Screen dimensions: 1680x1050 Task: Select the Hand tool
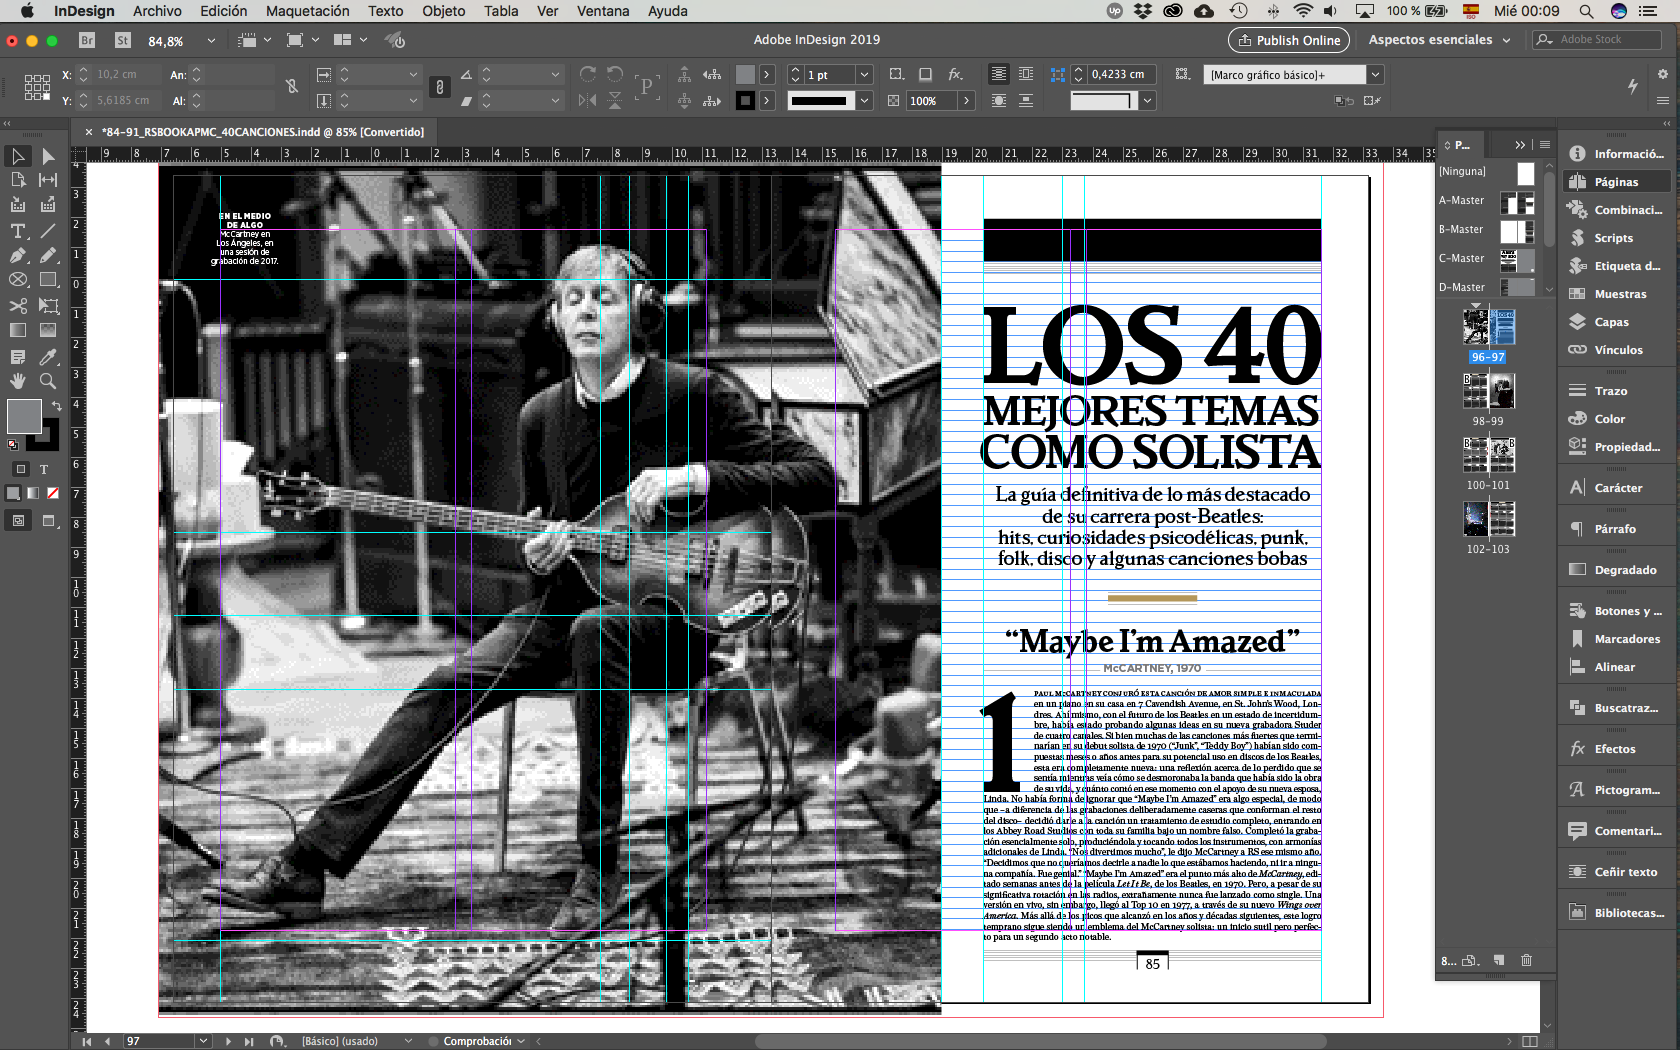click(18, 381)
